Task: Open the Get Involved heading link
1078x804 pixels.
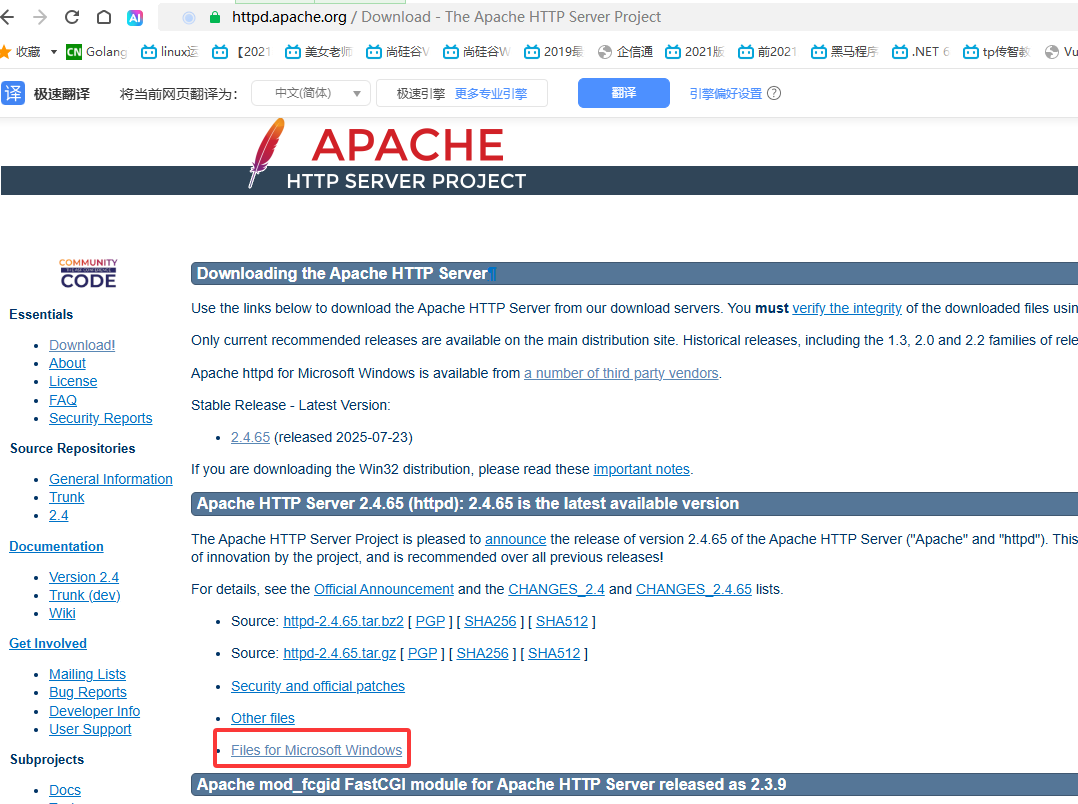Action: (48, 643)
